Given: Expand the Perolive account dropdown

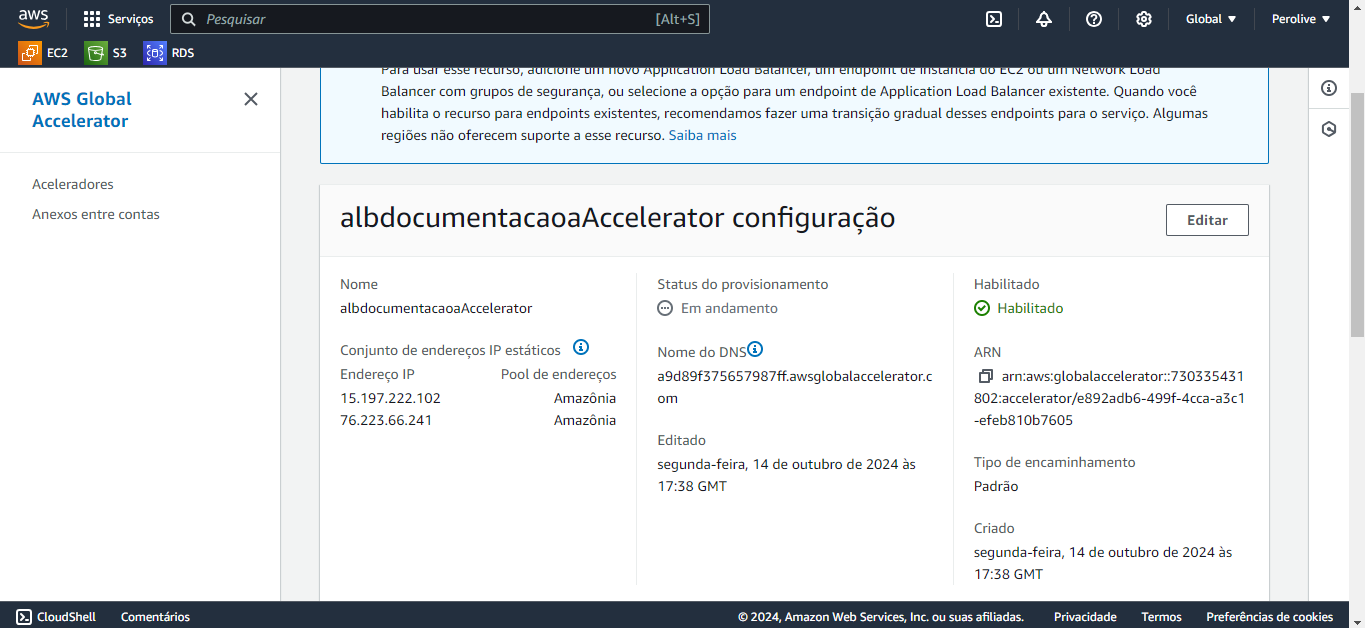Looking at the screenshot, I should click(x=1301, y=19).
